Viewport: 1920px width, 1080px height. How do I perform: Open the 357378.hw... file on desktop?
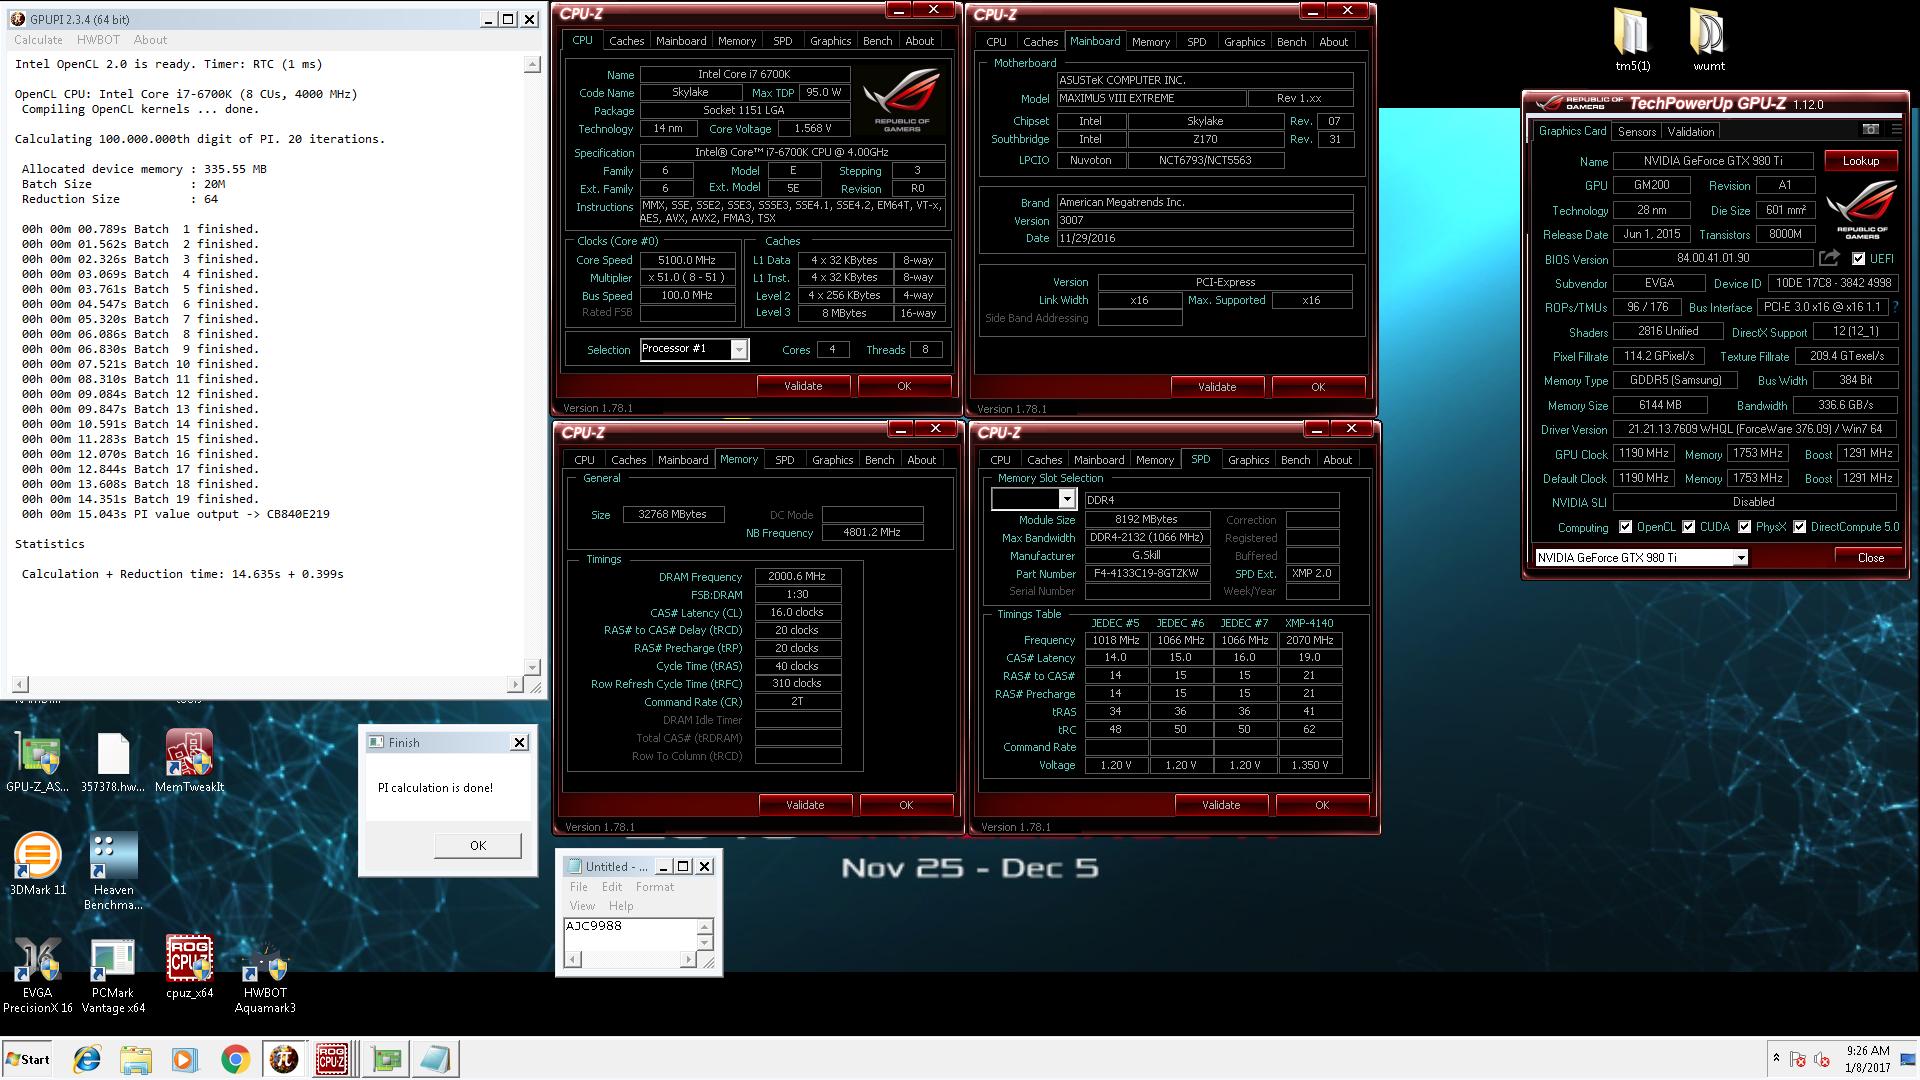pyautogui.click(x=113, y=763)
